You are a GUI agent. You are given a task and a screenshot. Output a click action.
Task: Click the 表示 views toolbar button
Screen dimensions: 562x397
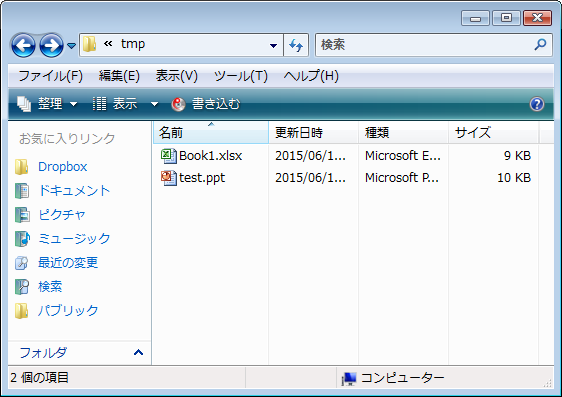pos(115,104)
